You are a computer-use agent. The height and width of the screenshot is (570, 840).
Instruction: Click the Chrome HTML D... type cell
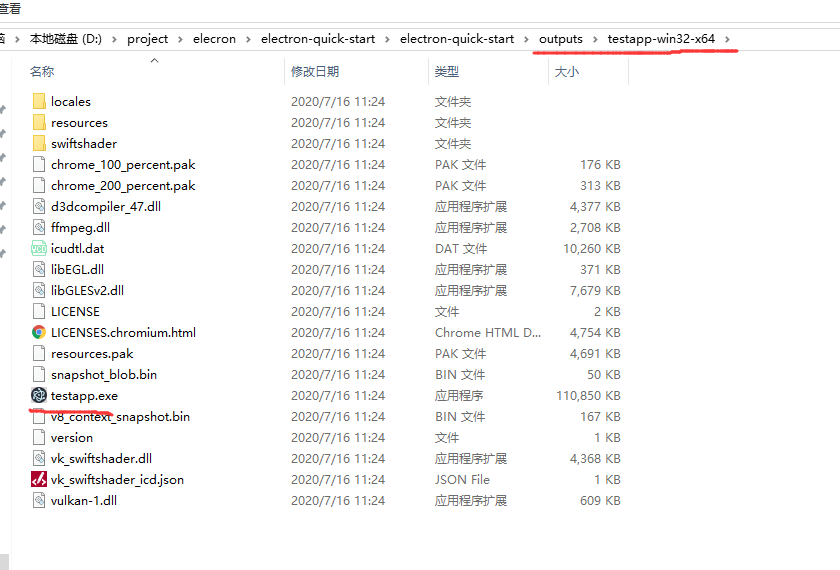[x=488, y=332]
